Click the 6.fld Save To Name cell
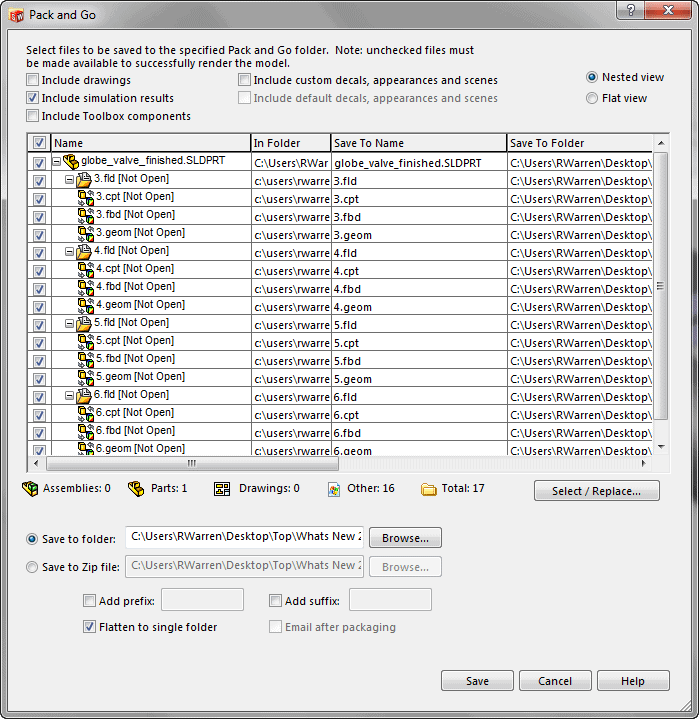Viewport: 699px width, 719px height. coord(419,397)
